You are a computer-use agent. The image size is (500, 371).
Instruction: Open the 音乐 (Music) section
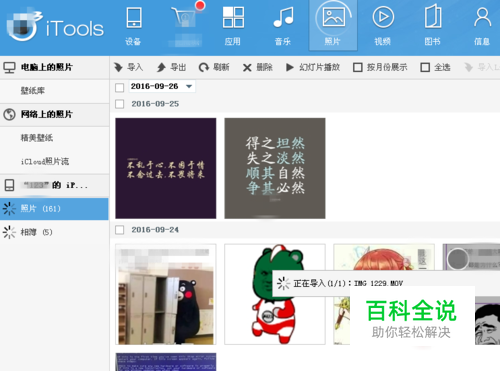pyautogui.click(x=283, y=27)
